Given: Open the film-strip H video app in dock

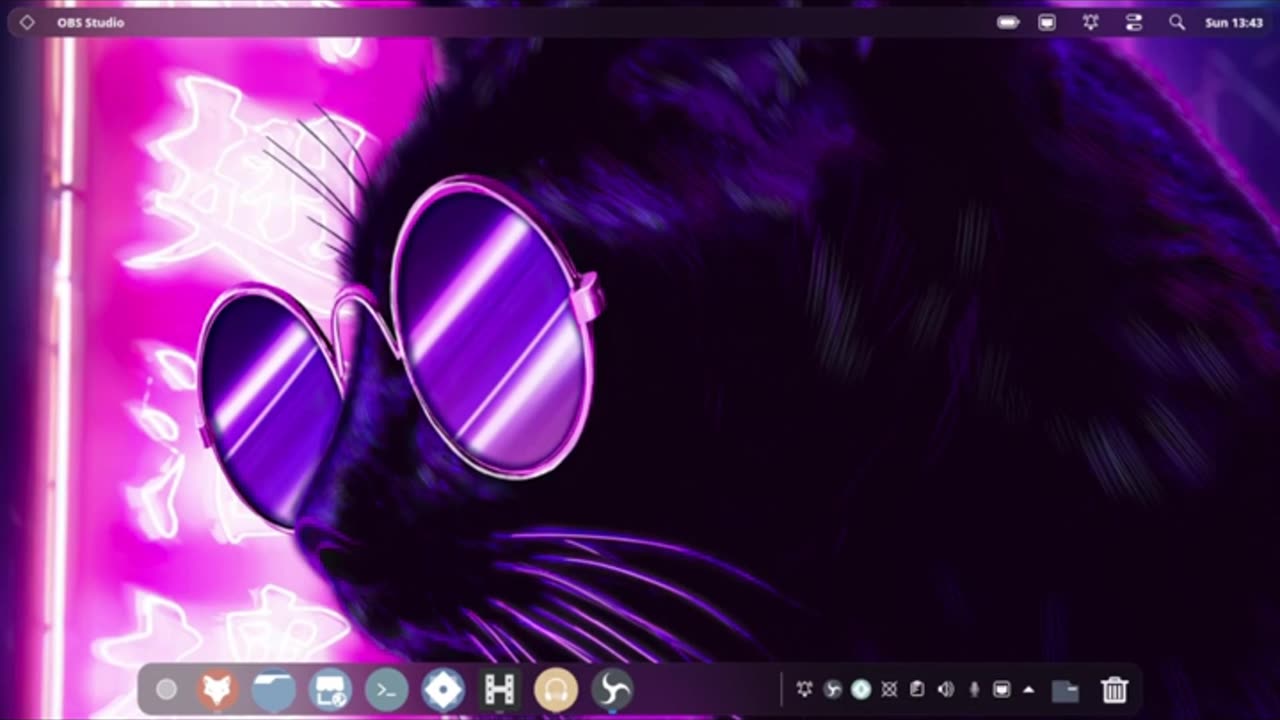Looking at the screenshot, I should [x=499, y=689].
